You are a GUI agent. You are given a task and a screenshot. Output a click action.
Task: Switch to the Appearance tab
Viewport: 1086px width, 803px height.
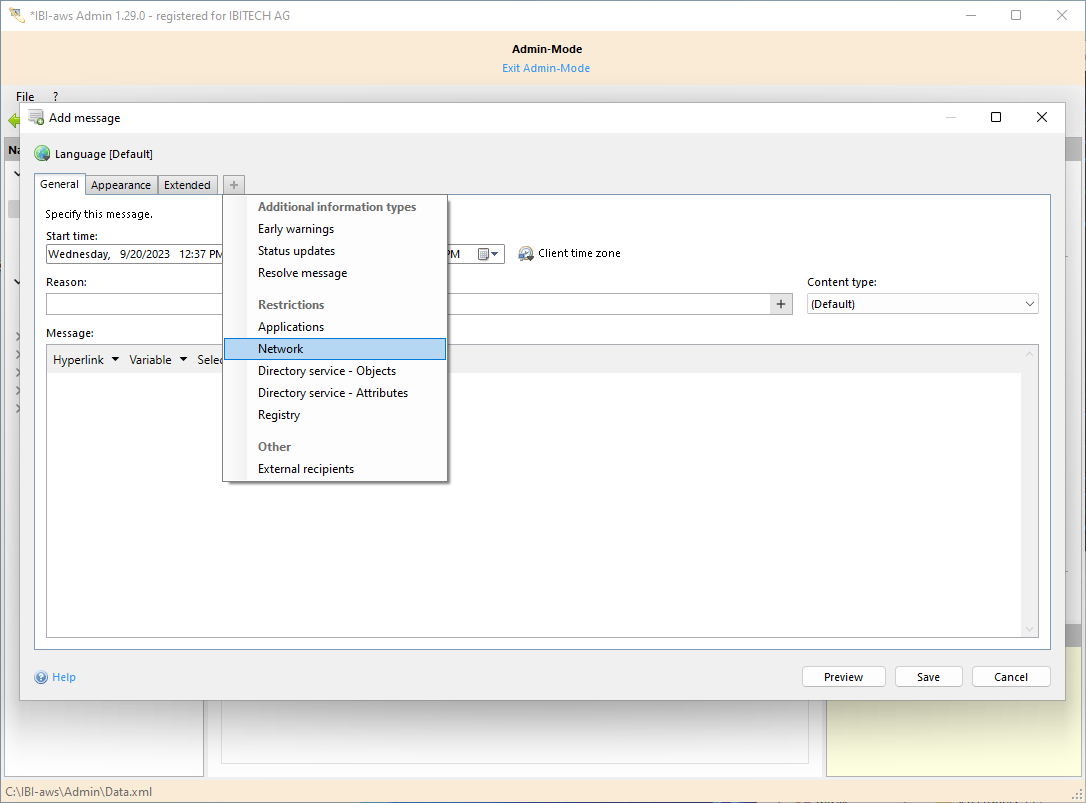pos(121,185)
